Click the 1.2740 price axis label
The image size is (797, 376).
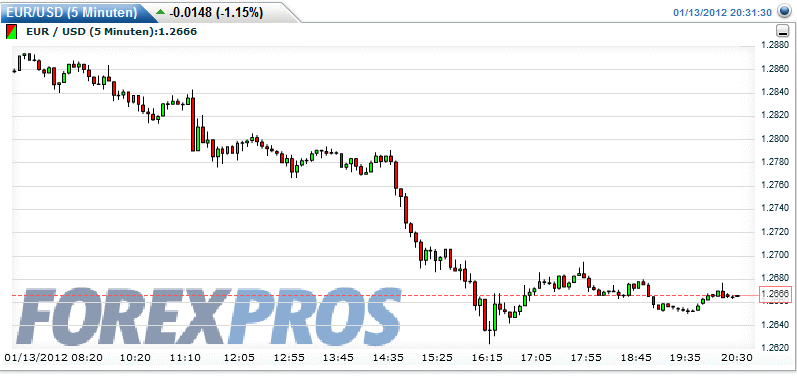coord(775,208)
